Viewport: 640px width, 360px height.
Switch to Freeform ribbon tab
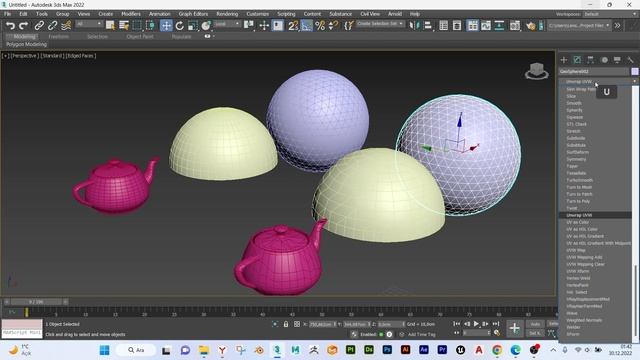click(x=59, y=36)
